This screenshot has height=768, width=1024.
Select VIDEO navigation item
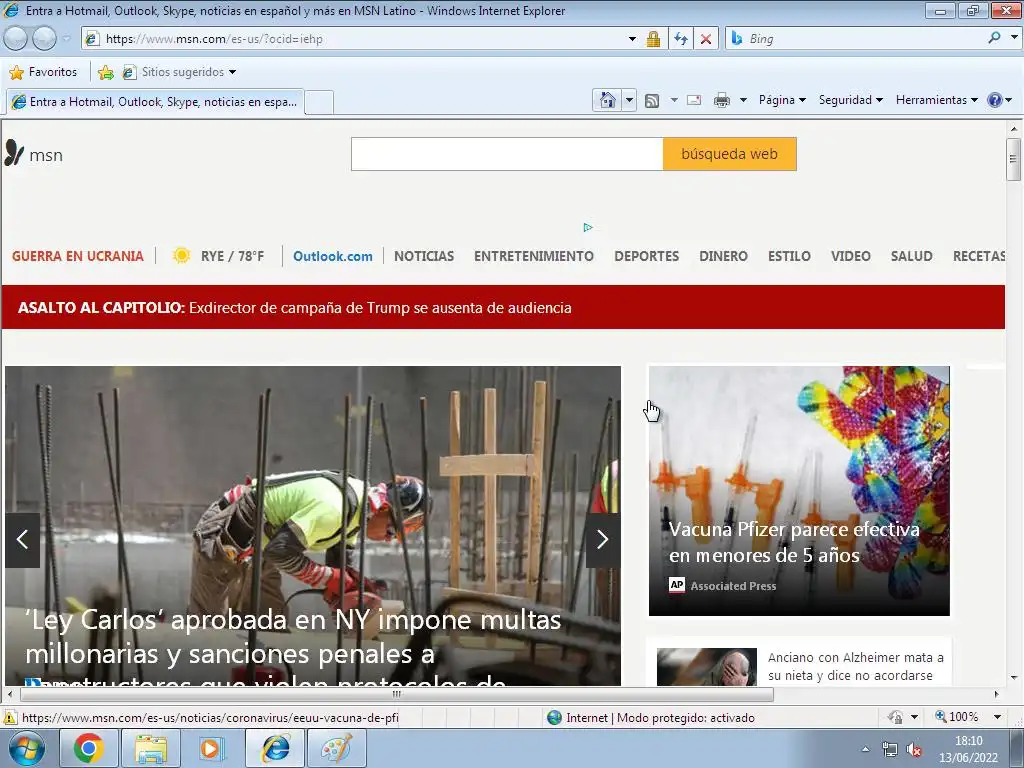coord(850,256)
